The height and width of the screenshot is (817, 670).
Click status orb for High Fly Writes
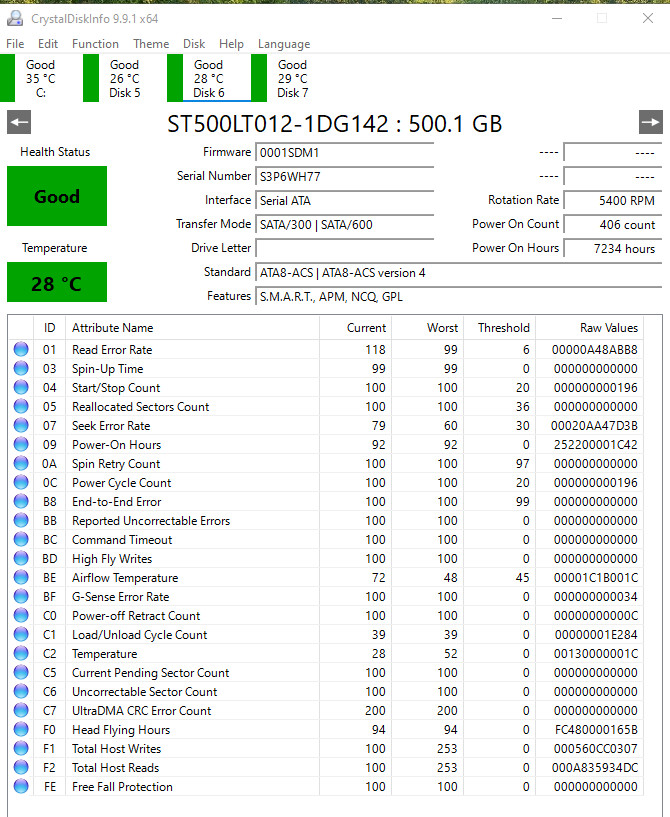[x=21, y=559]
